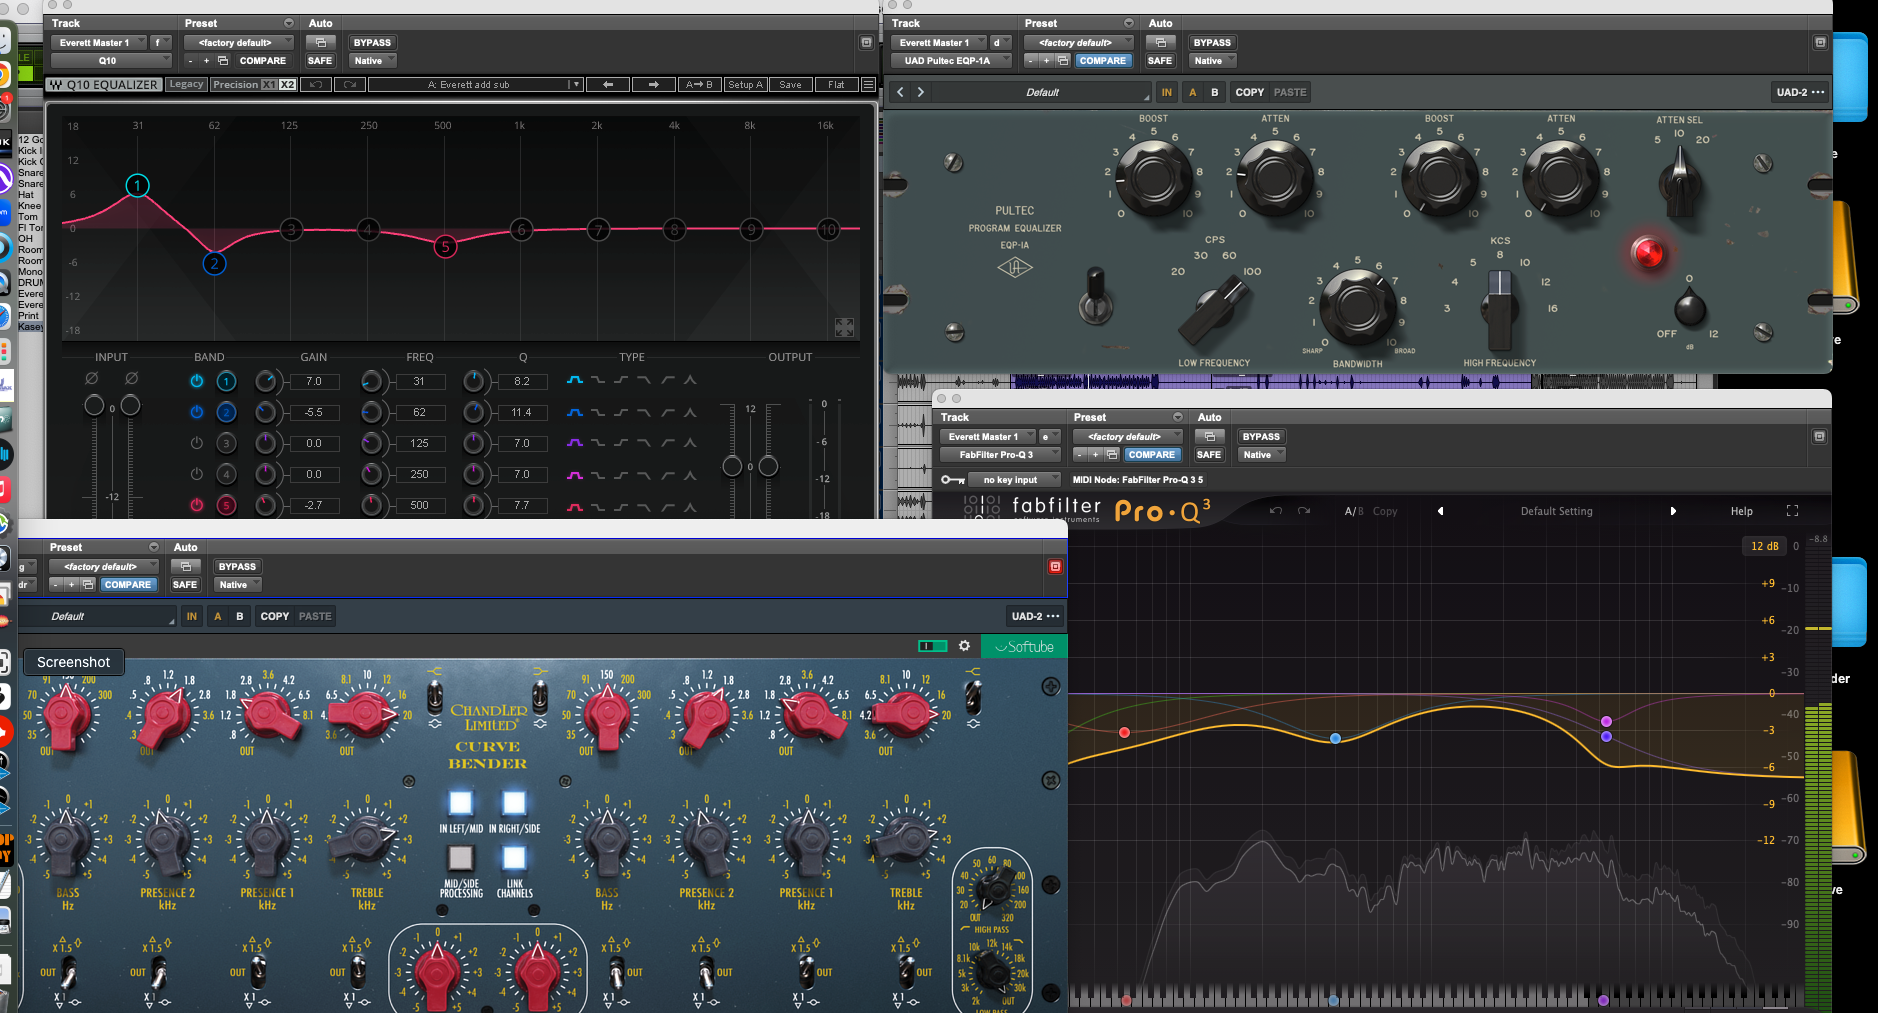Select setup A in Pultec UAD toolbar
The image size is (1878, 1013).
(1192, 92)
